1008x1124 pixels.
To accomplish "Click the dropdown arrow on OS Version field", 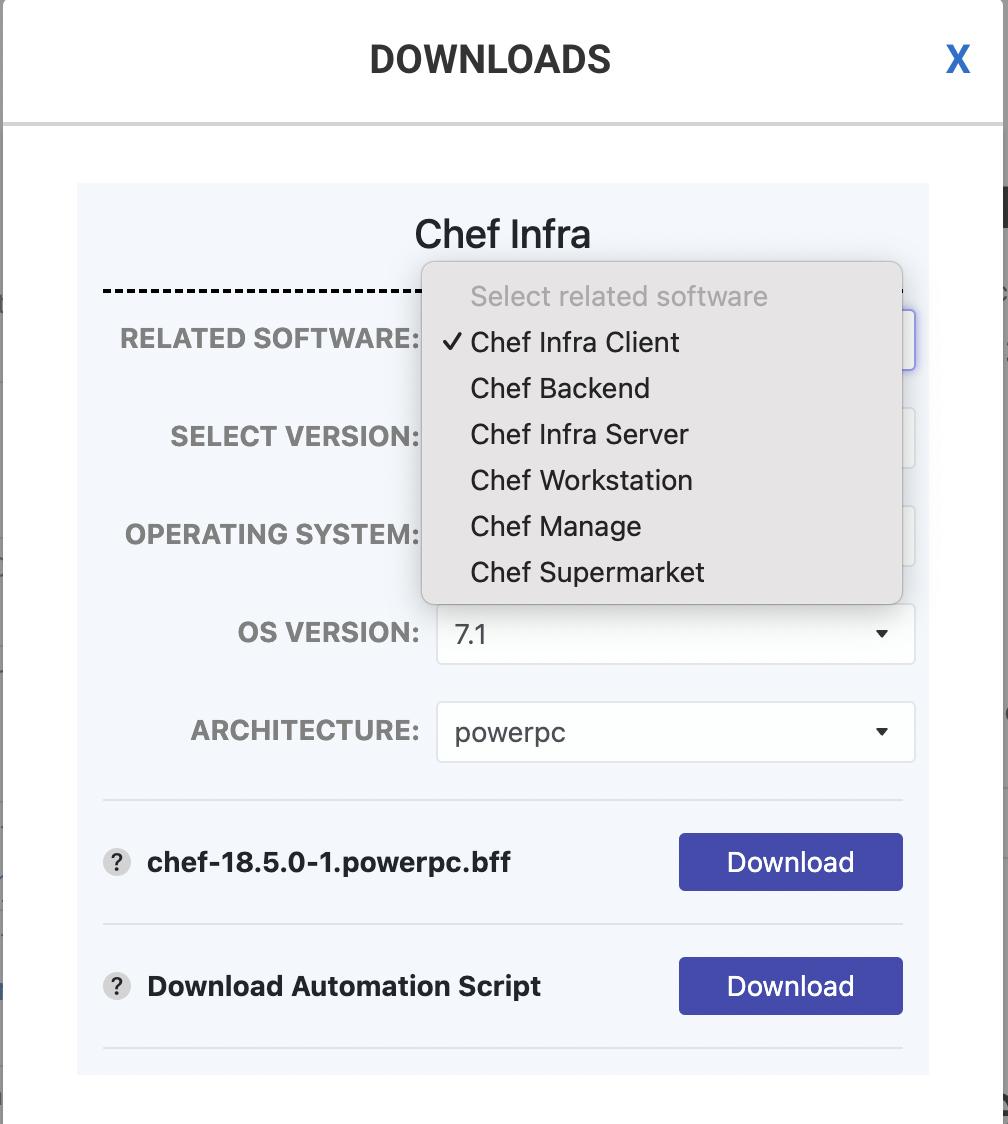I will pyautogui.click(x=882, y=633).
